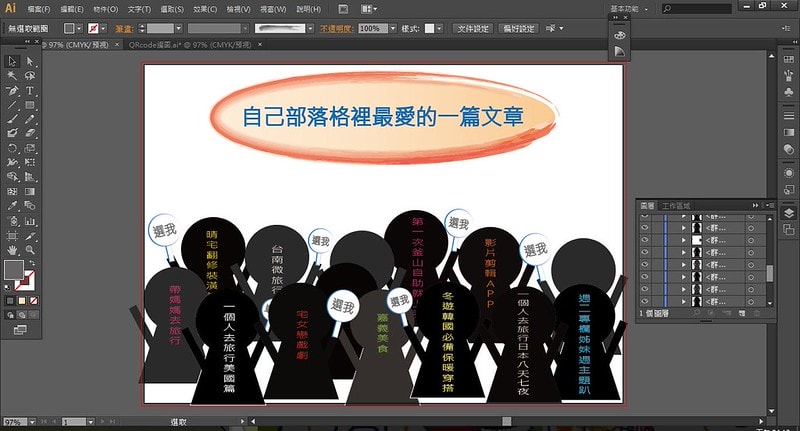This screenshot has width=800, height=431.
Task: Select the Eraser tool
Action: click(30, 134)
